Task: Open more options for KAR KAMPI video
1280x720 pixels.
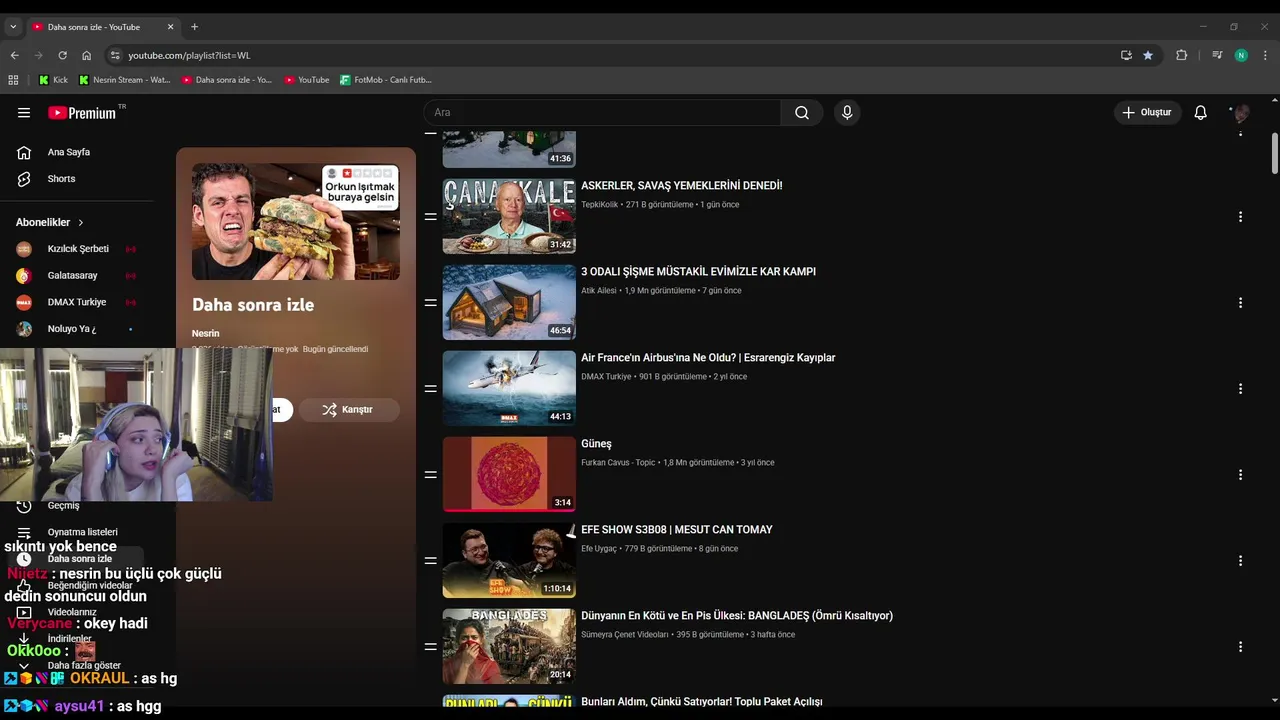Action: pos(1240,303)
